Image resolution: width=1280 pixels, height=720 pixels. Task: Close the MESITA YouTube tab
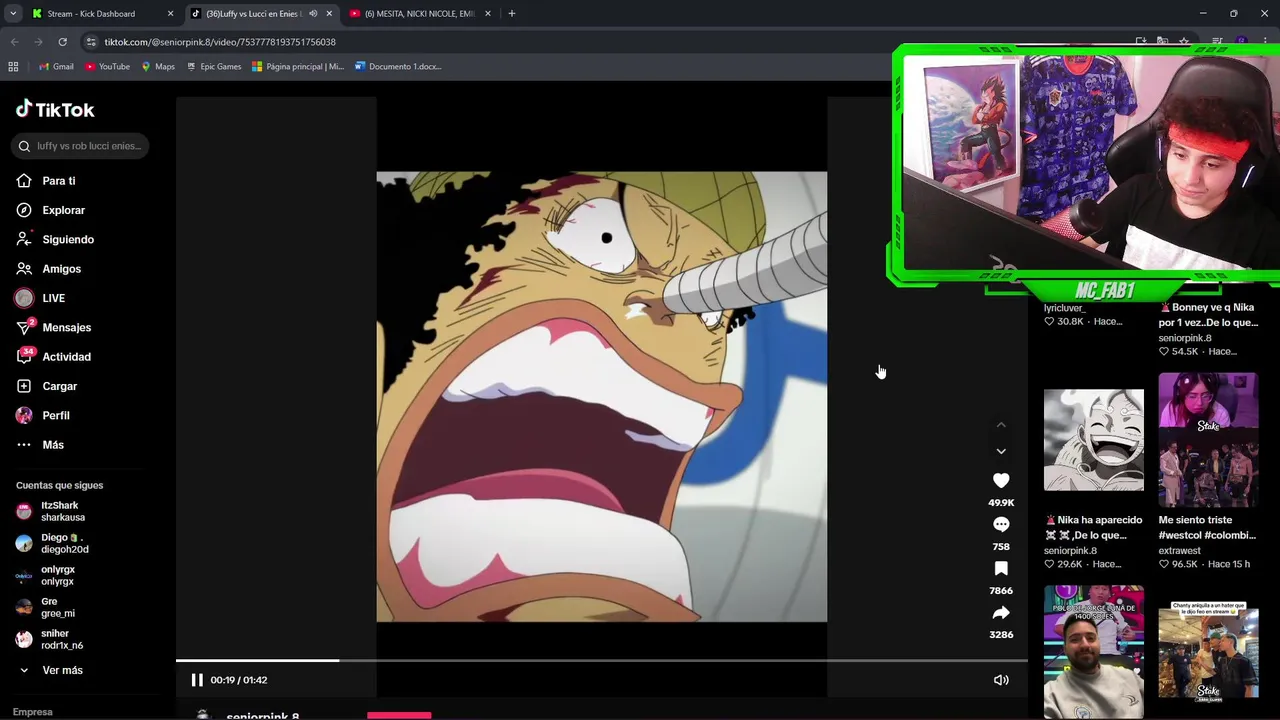pyautogui.click(x=488, y=14)
